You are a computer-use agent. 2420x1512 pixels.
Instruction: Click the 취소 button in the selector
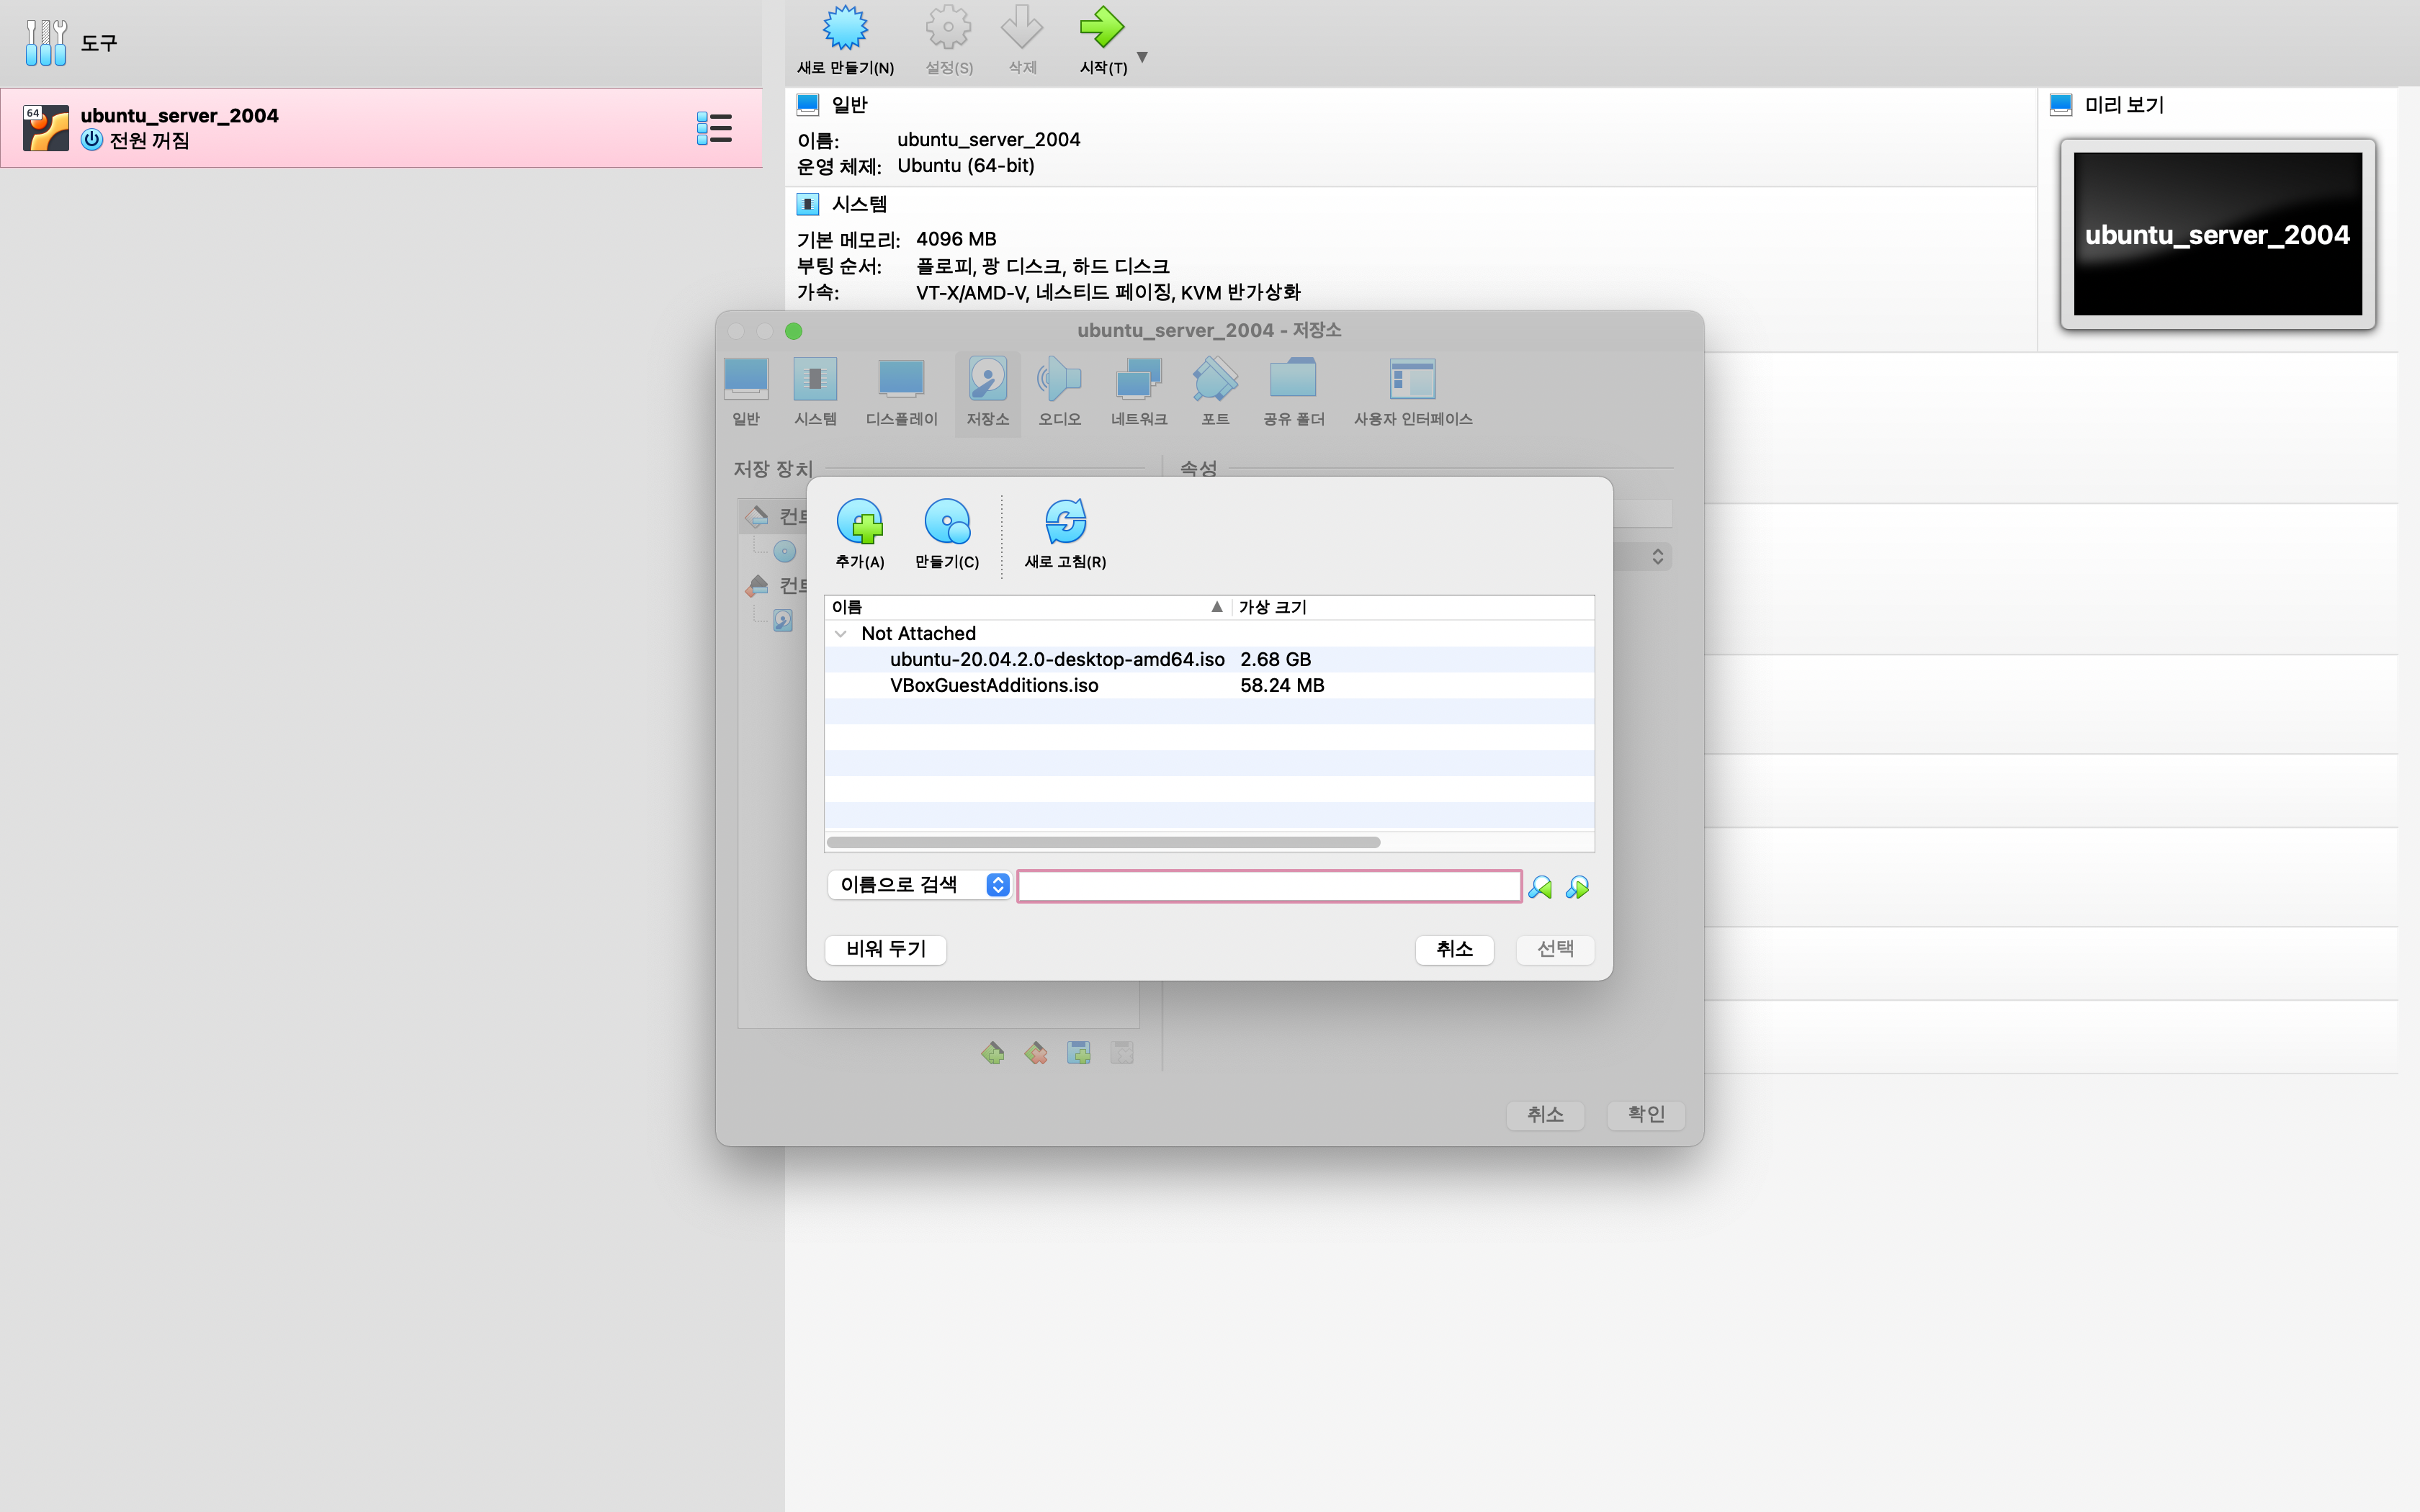click(x=1454, y=949)
